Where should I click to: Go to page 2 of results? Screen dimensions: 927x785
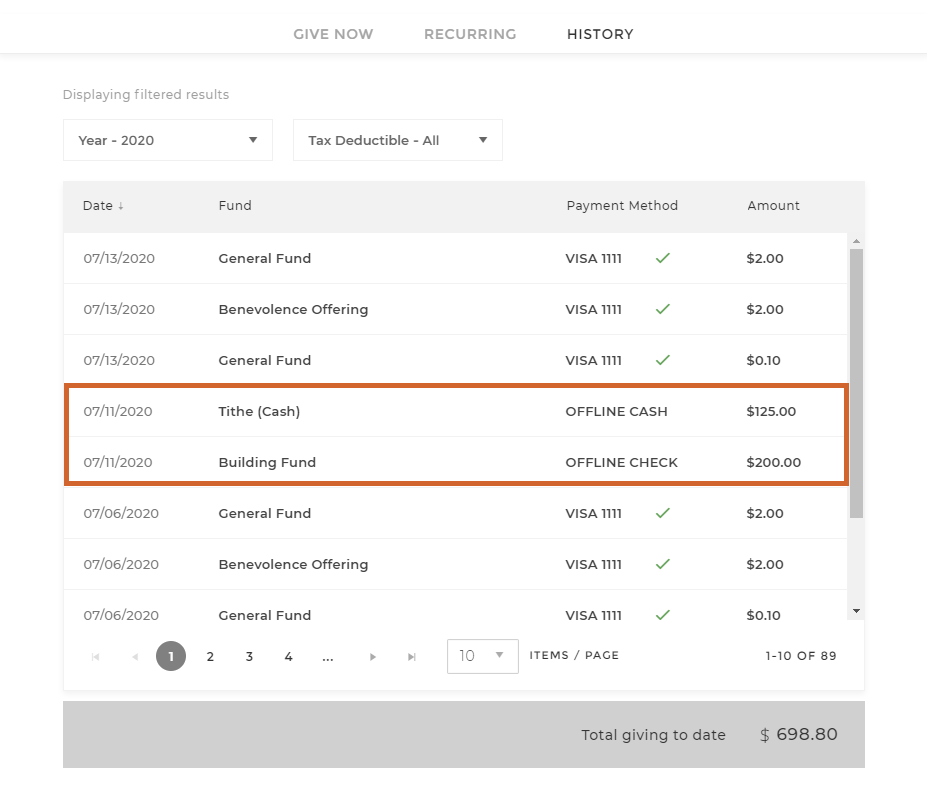click(x=210, y=657)
